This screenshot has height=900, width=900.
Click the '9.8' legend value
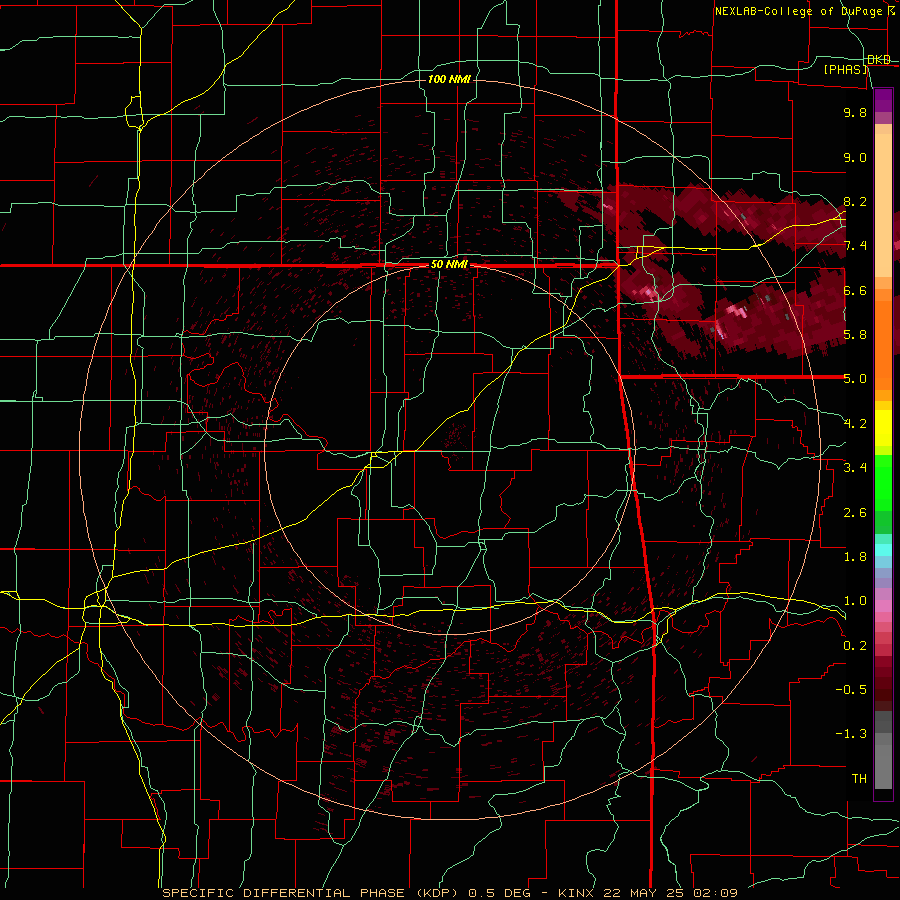pyautogui.click(x=855, y=112)
